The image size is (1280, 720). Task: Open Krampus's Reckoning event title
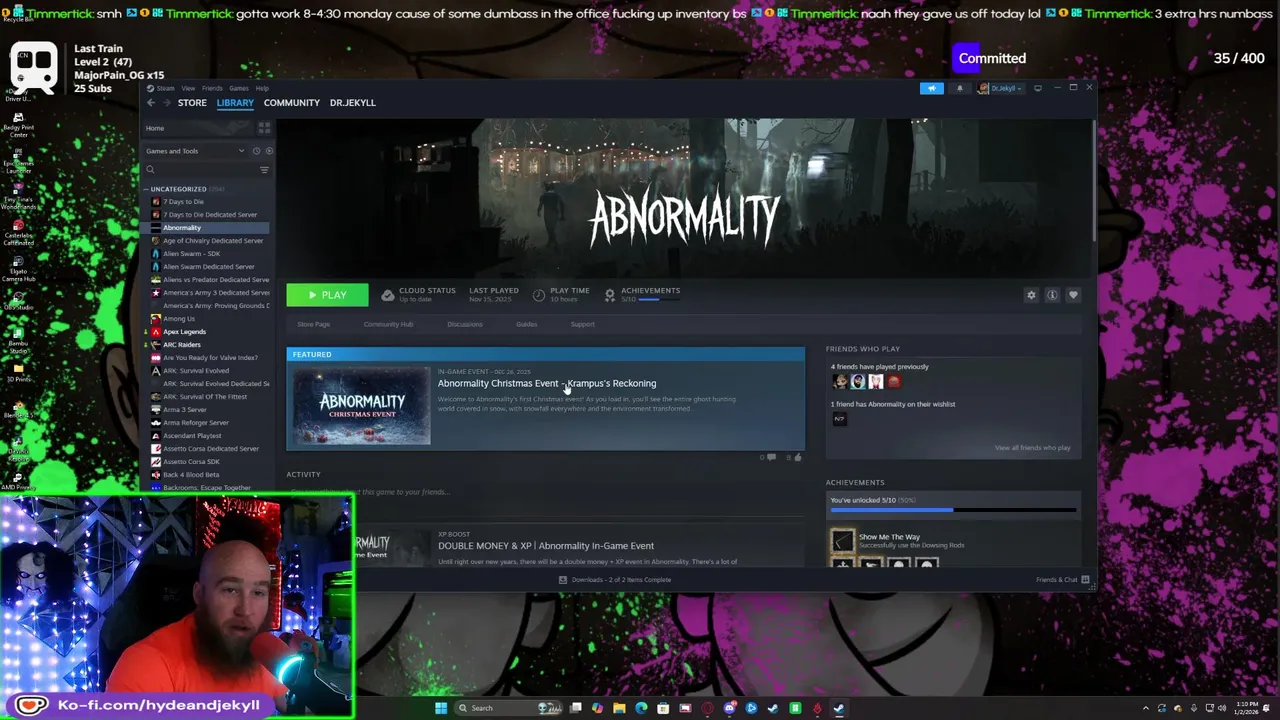tap(547, 383)
